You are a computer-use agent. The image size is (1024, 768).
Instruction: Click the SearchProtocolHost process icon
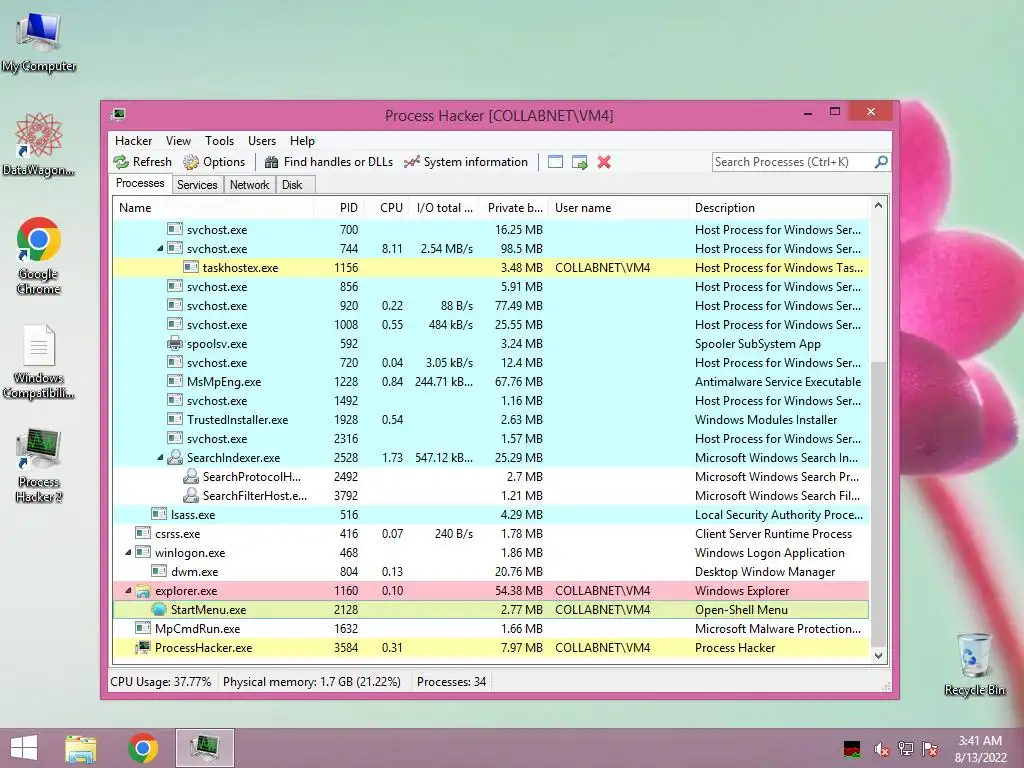[191, 476]
